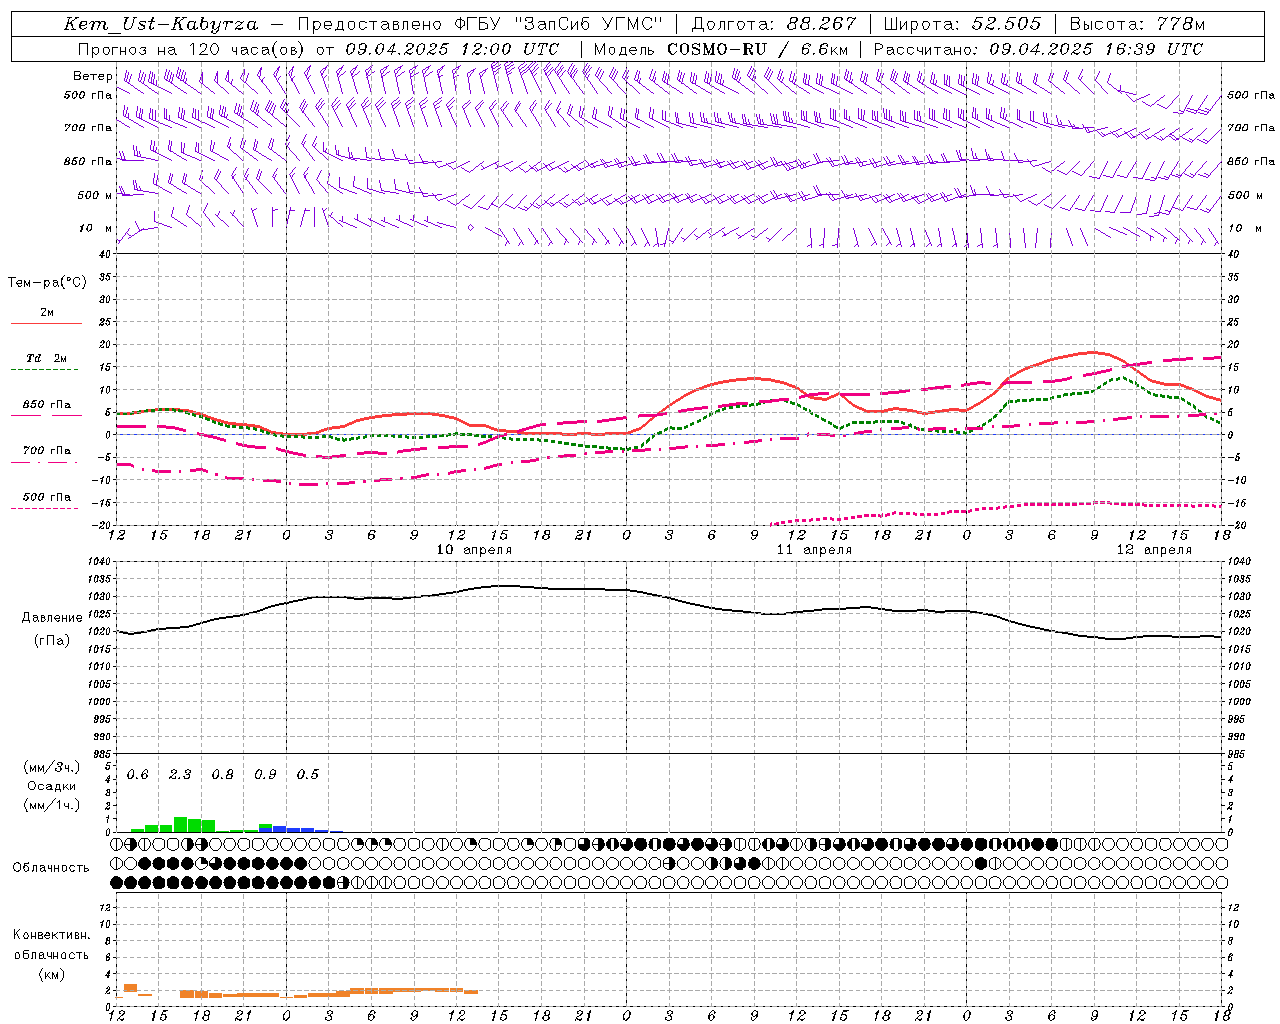The height and width of the screenshot is (1024, 1280).
Task: Click the model name COSMO-RU
Action: (717, 49)
